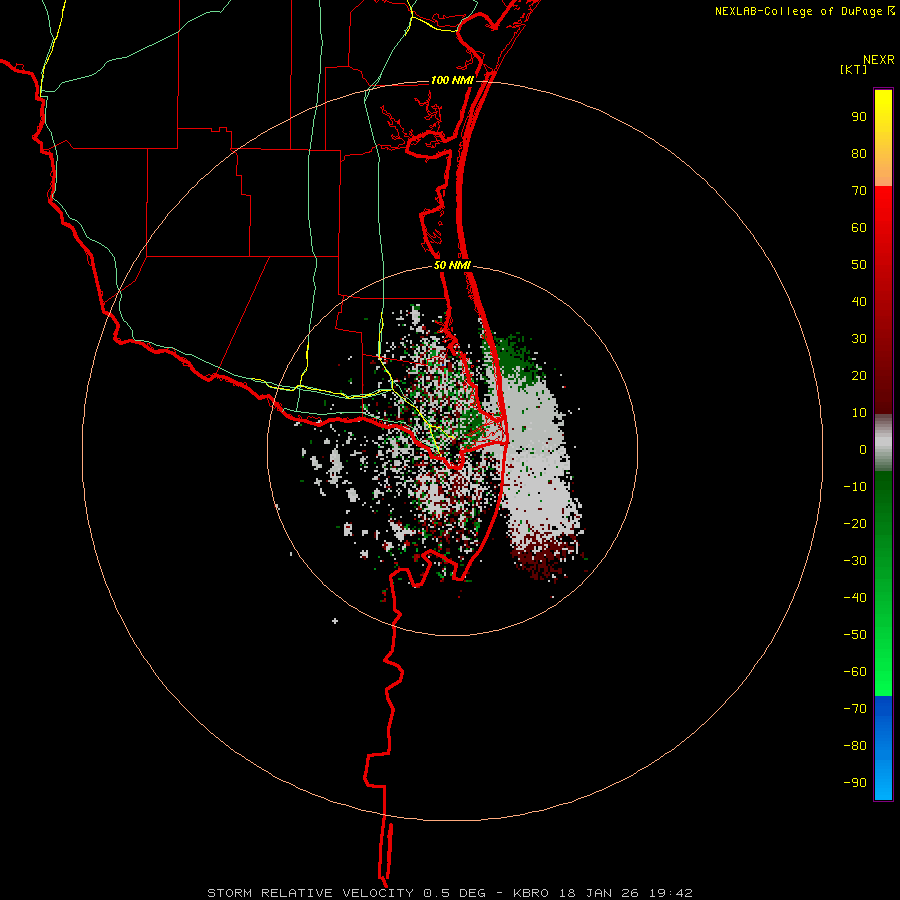The height and width of the screenshot is (900, 900).
Task: Click the KBRO radar site identifier
Action: [x=530, y=893]
